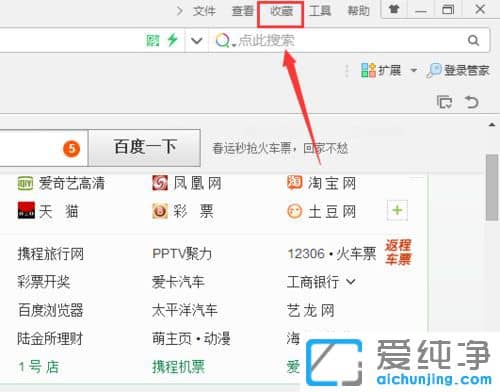Click the green lightning speed-mode icon
Screen dimensions: 500x392
point(172,40)
